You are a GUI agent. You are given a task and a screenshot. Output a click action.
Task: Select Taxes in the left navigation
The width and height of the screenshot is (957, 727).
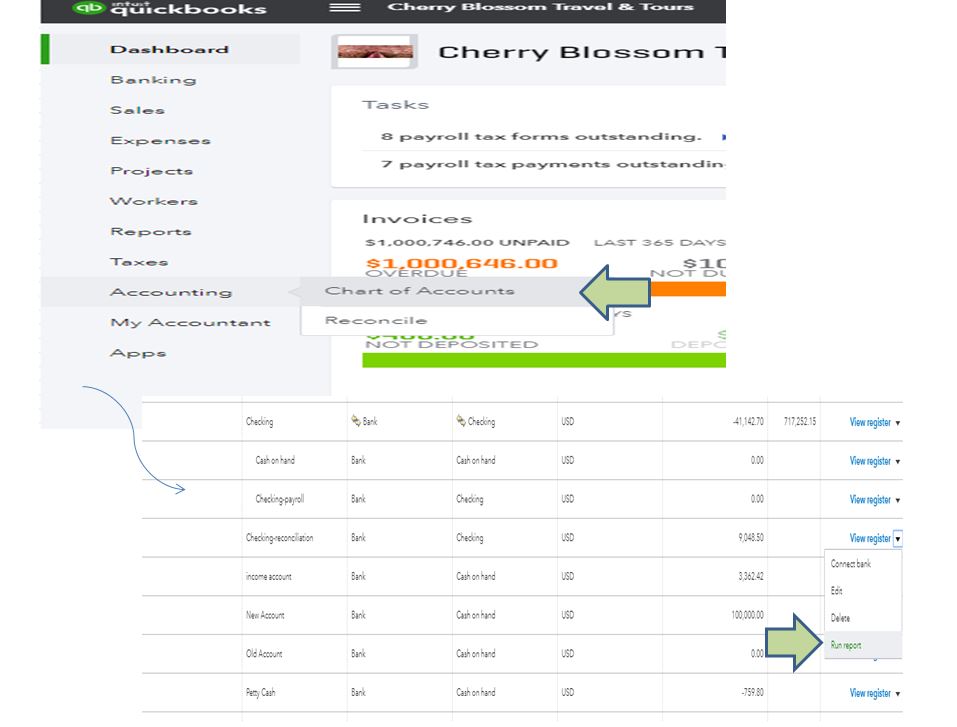139,262
